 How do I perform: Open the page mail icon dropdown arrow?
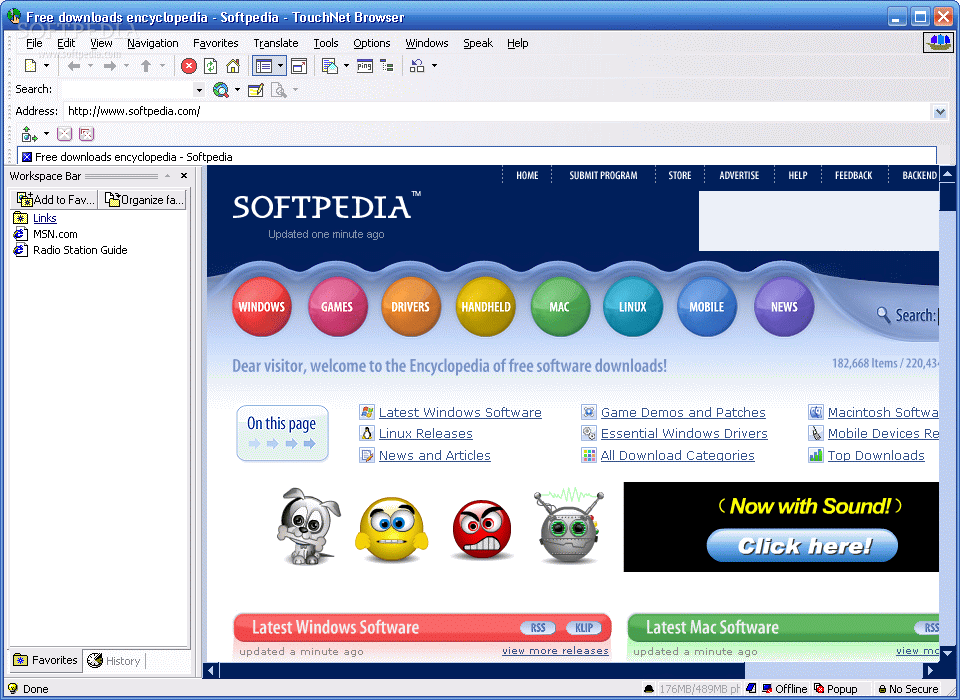click(x=347, y=66)
